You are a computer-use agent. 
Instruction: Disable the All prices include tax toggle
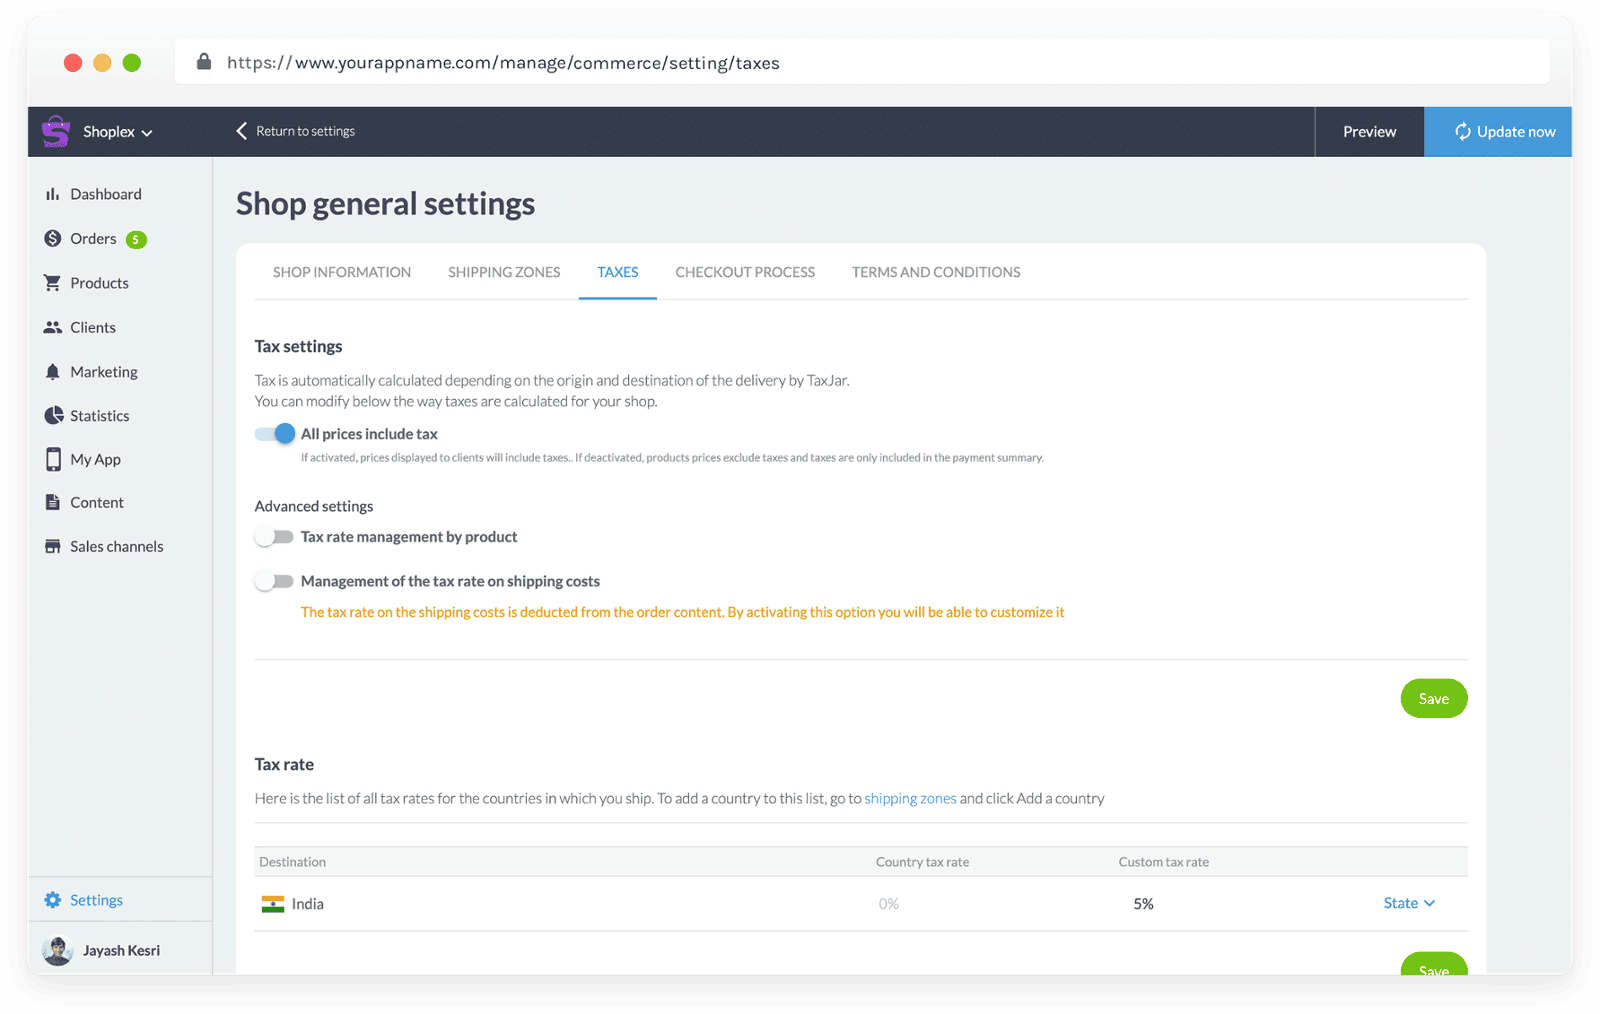tap(275, 434)
